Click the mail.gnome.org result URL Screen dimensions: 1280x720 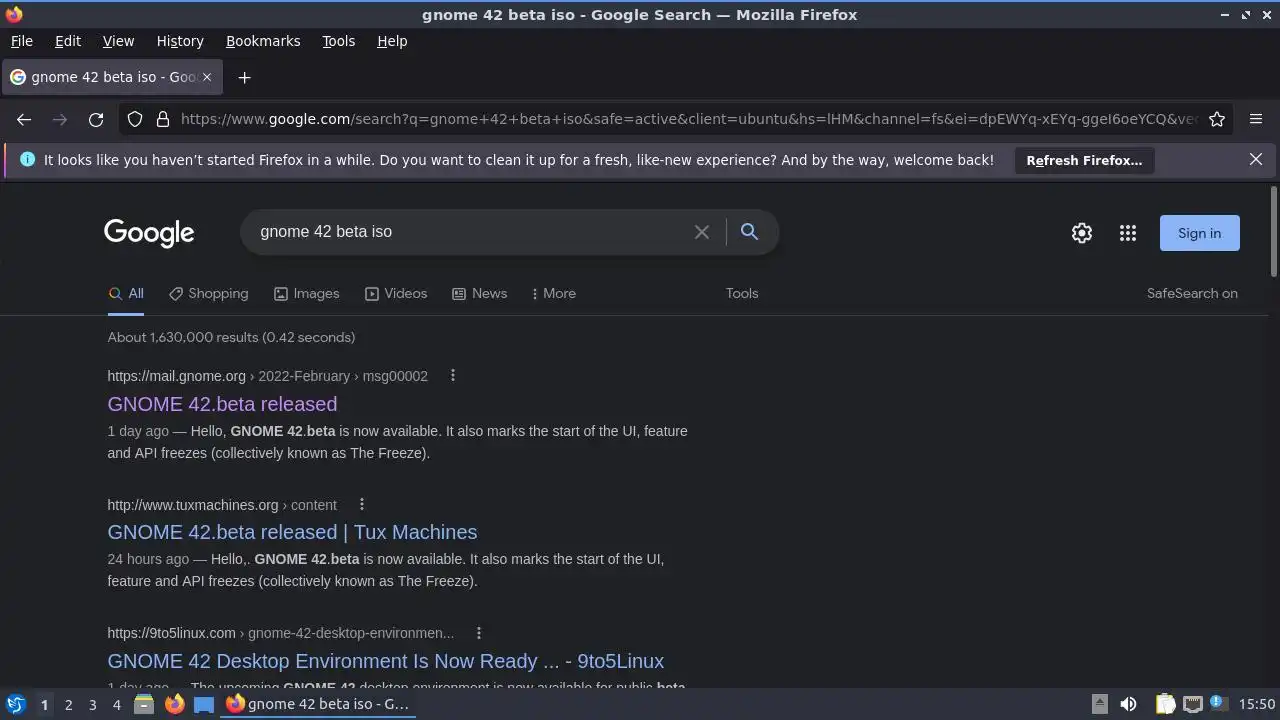pyautogui.click(x=267, y=376)
